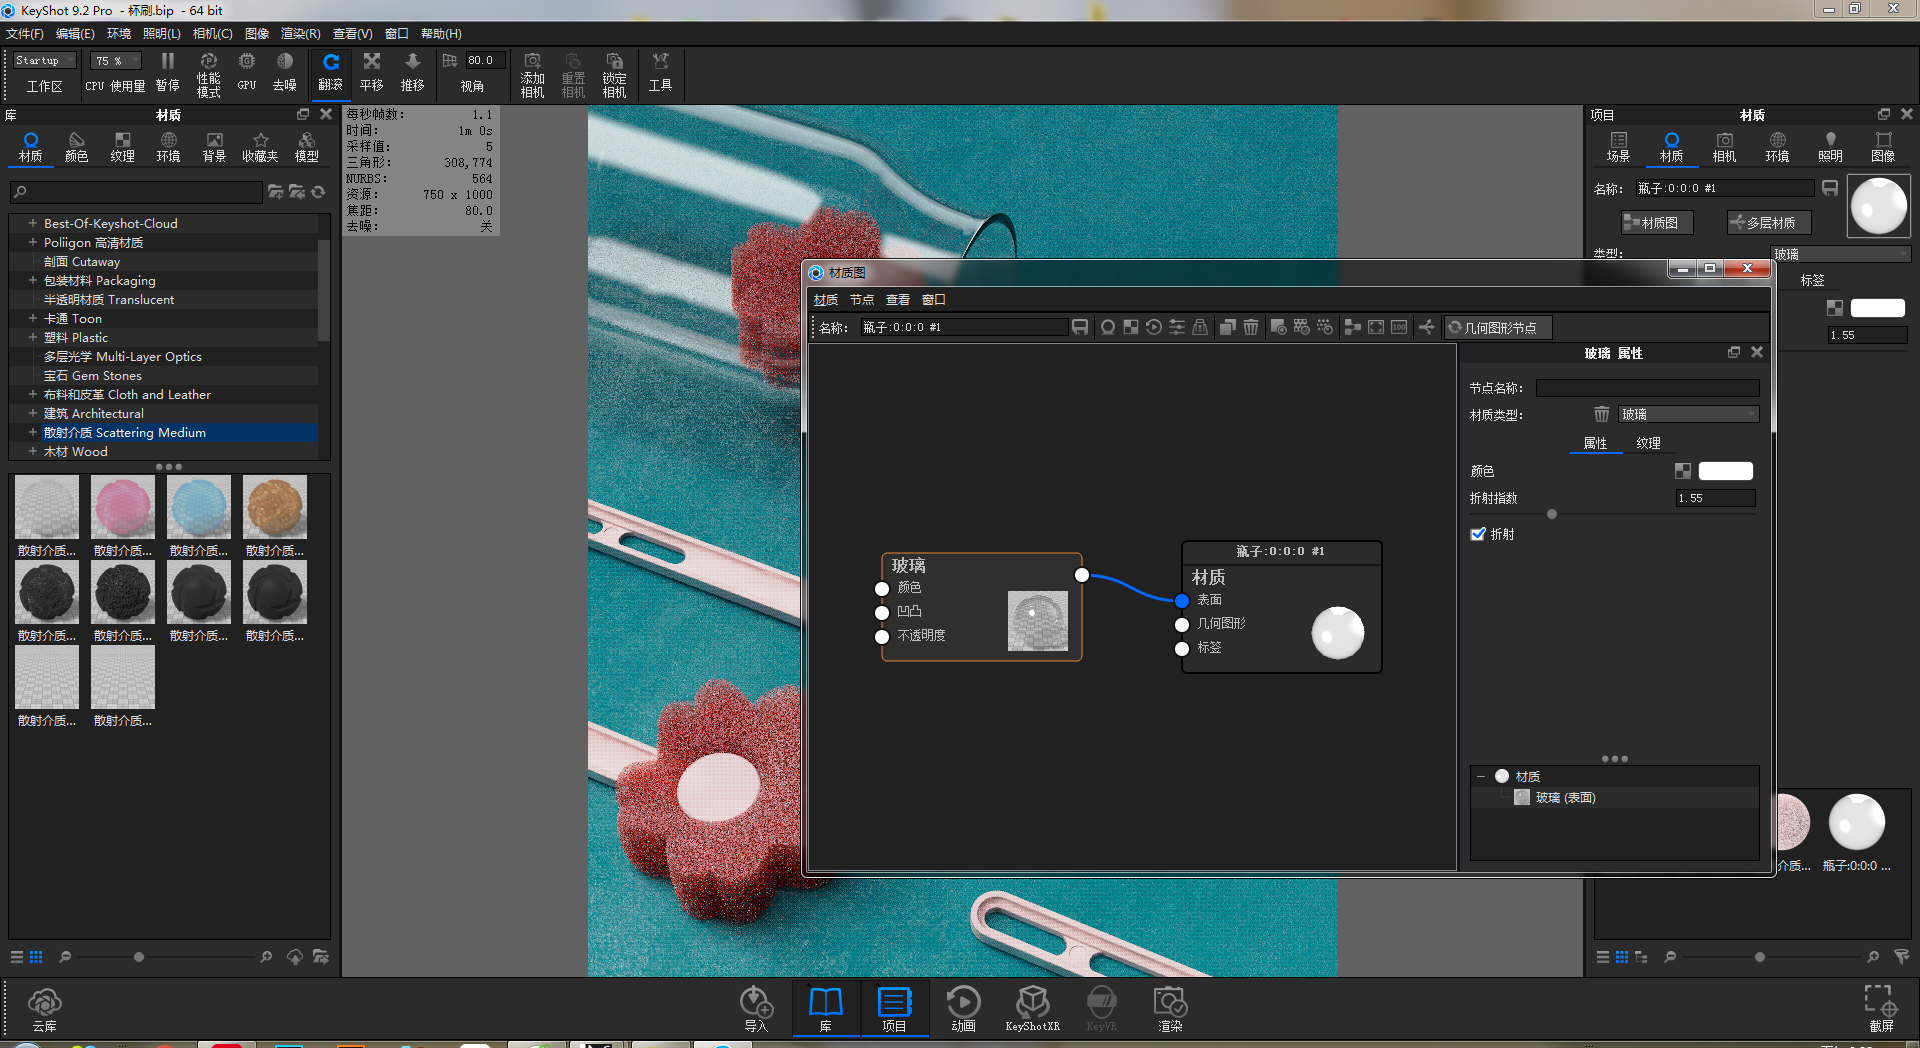Toggle the 锁定相机 camera lock

(x=614, y=73)
